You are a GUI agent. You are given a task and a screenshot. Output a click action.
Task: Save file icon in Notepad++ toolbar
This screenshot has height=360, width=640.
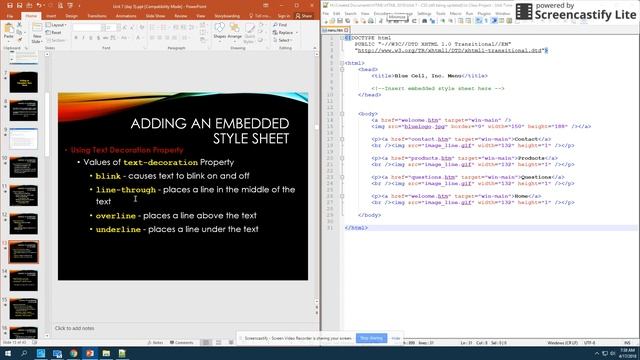tap(340, 21)
